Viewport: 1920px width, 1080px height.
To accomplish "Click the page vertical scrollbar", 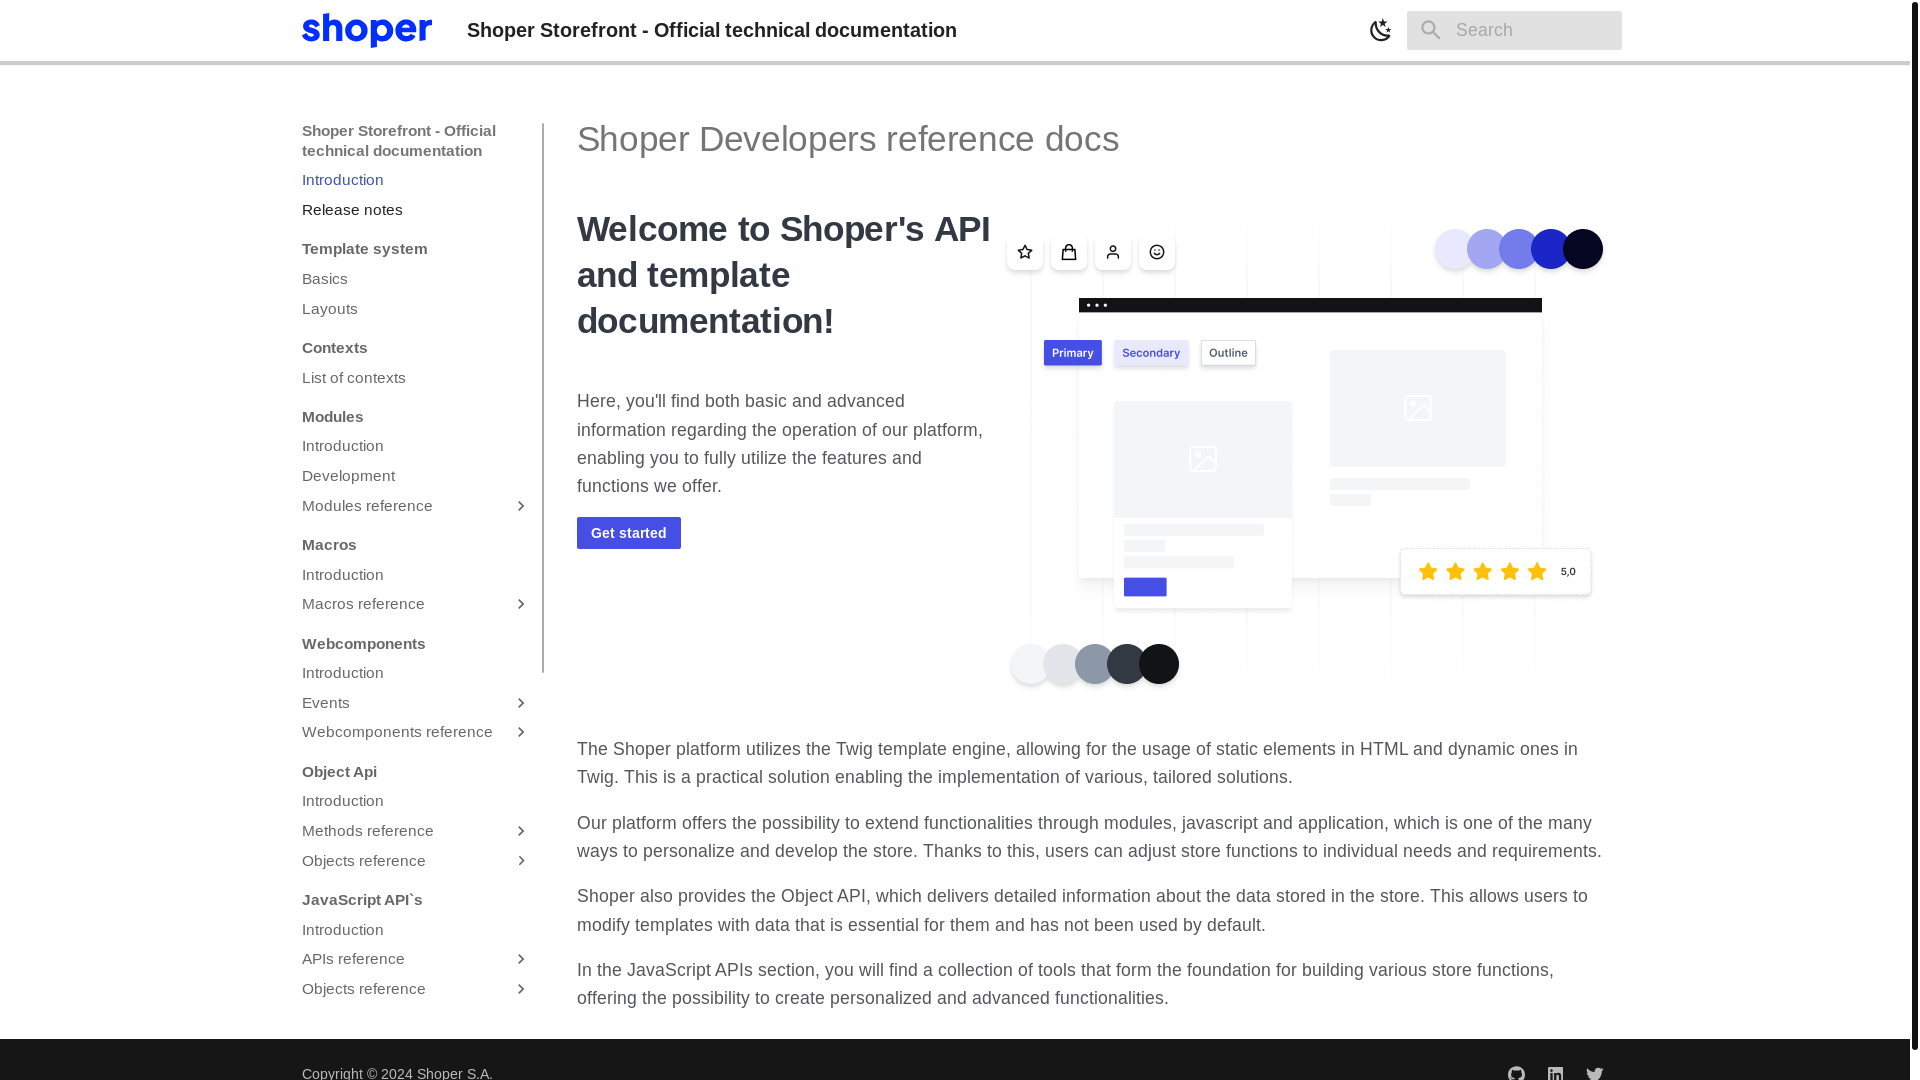I will point(1914,525).
